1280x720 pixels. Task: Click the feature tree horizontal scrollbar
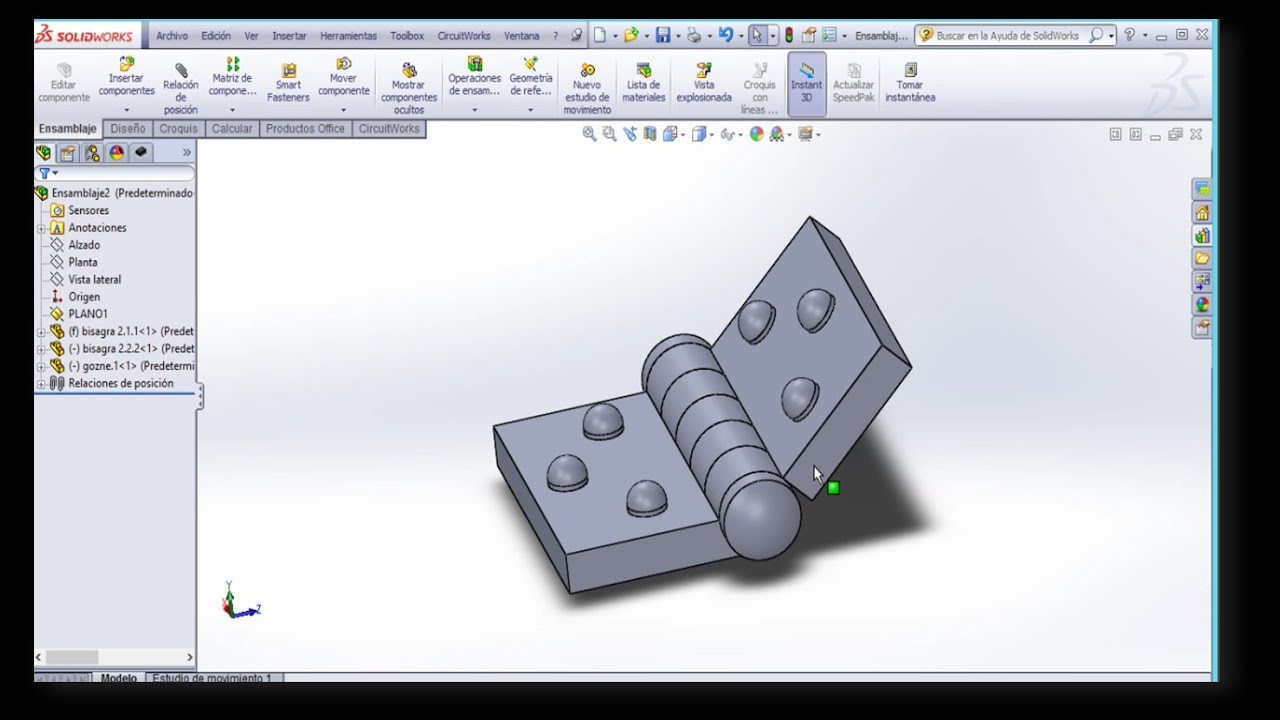click(x=115, y=657)
